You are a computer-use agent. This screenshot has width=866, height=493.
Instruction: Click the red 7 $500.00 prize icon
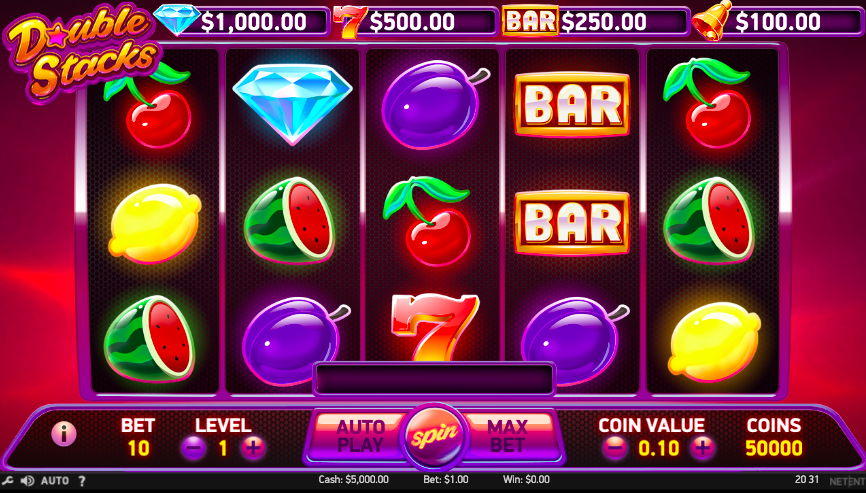pyautogui.click(x=350, y=23)
